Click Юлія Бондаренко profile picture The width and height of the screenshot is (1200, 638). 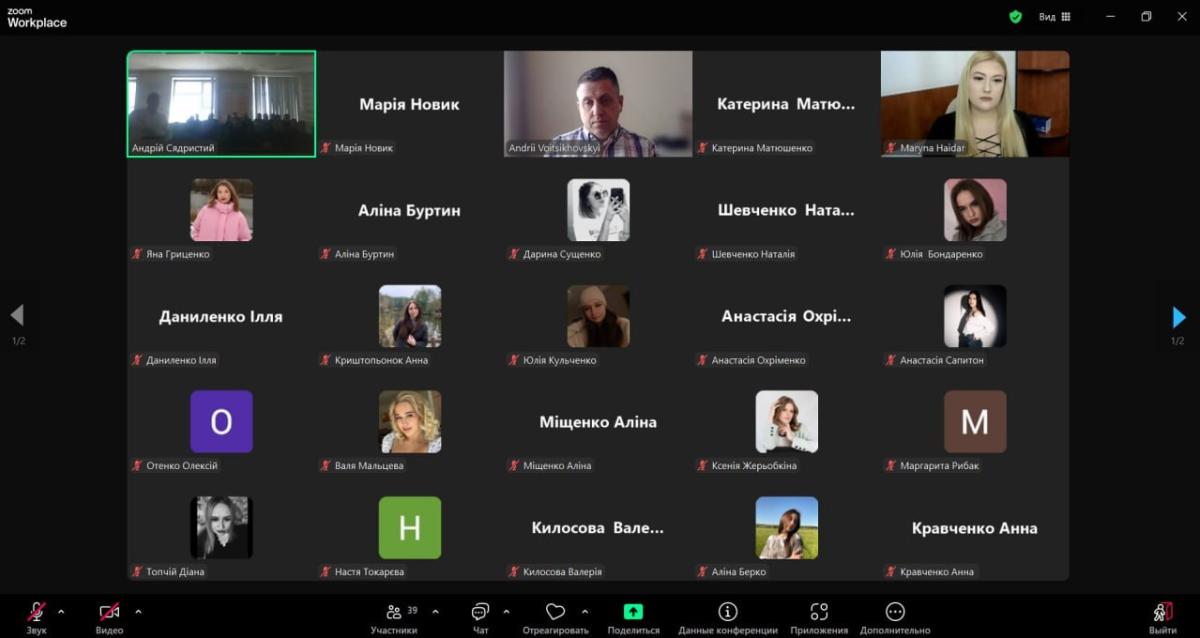[975, 210]
